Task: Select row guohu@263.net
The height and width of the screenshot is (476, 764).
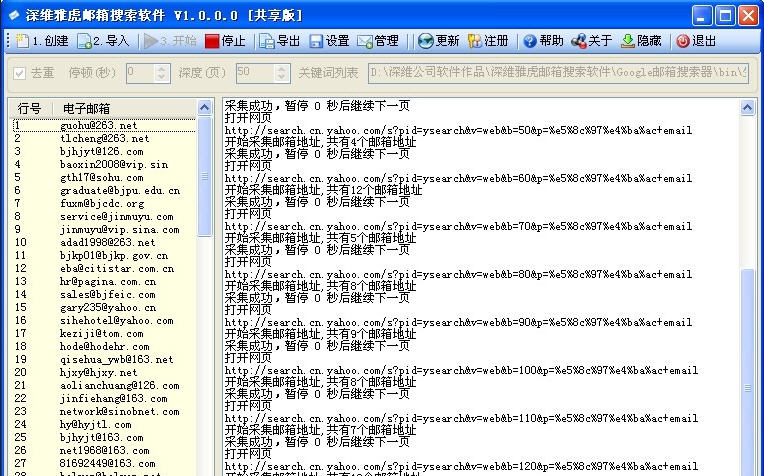Action: [103, 126]
